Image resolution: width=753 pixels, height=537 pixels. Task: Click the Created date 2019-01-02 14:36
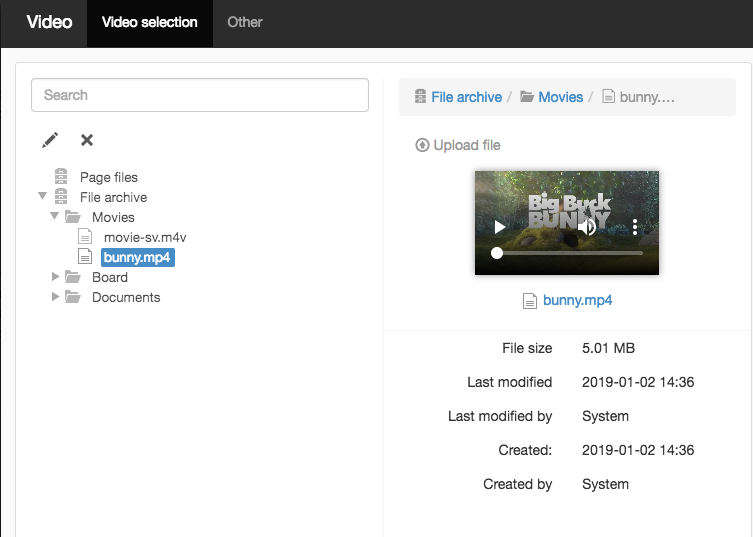(638, 451)
